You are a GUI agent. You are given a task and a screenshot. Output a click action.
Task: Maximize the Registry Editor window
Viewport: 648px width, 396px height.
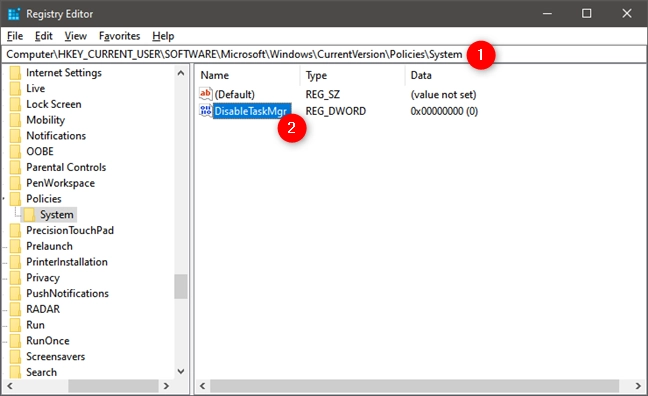(586, 14)
